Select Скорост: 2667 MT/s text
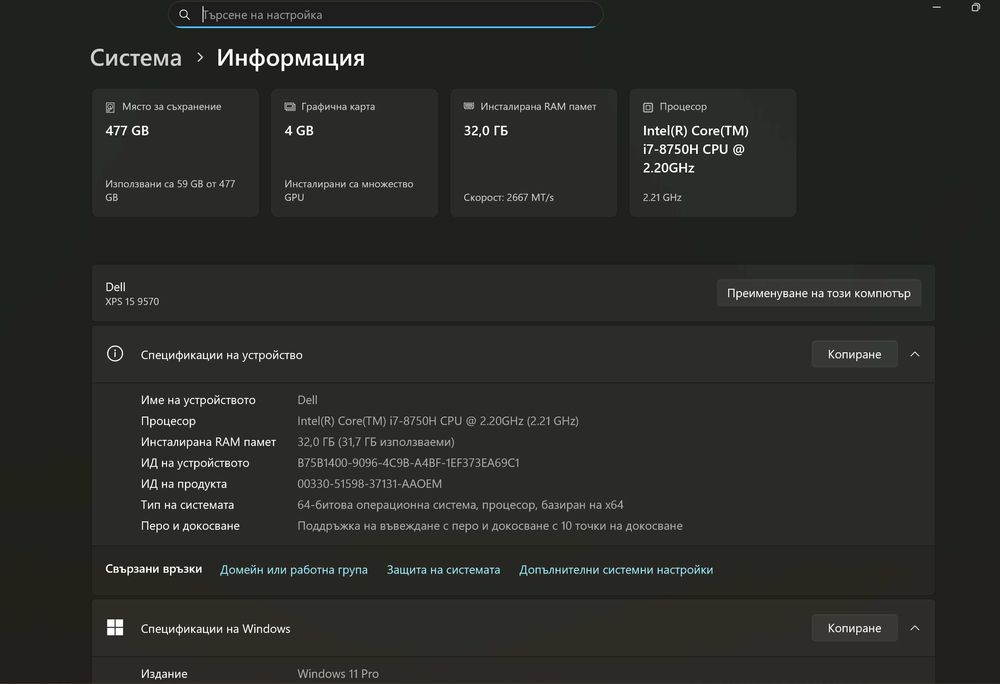1000x684 pixels. click(509, 198)
